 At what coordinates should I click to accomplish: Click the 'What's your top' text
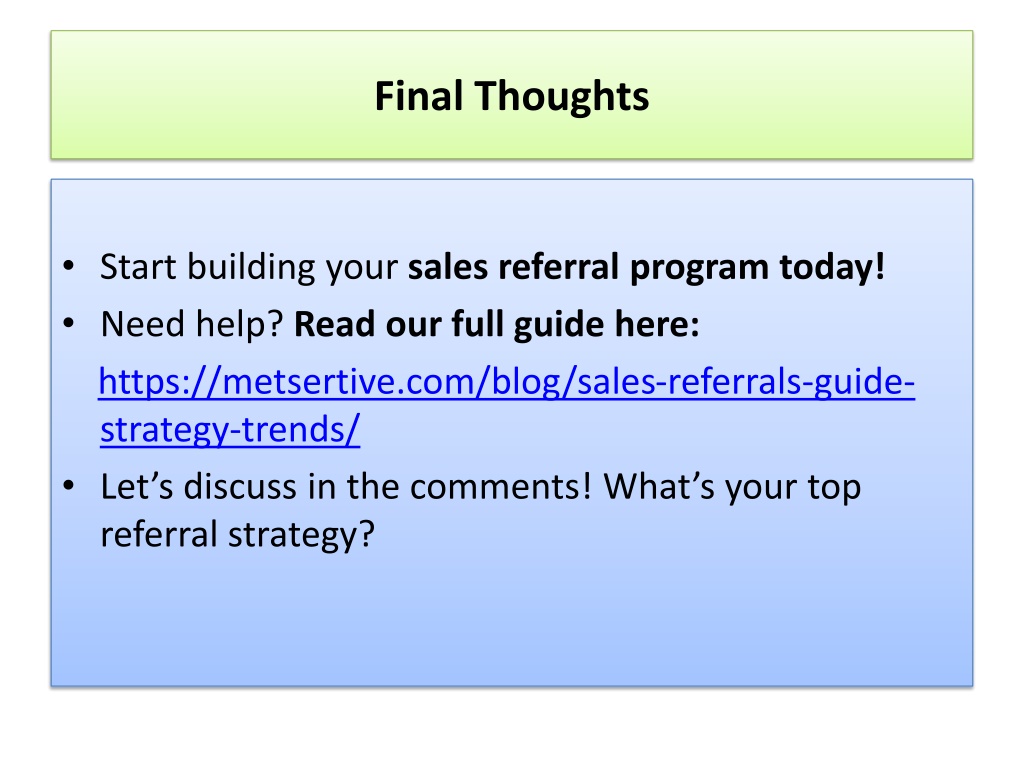(x=732, y=487)
